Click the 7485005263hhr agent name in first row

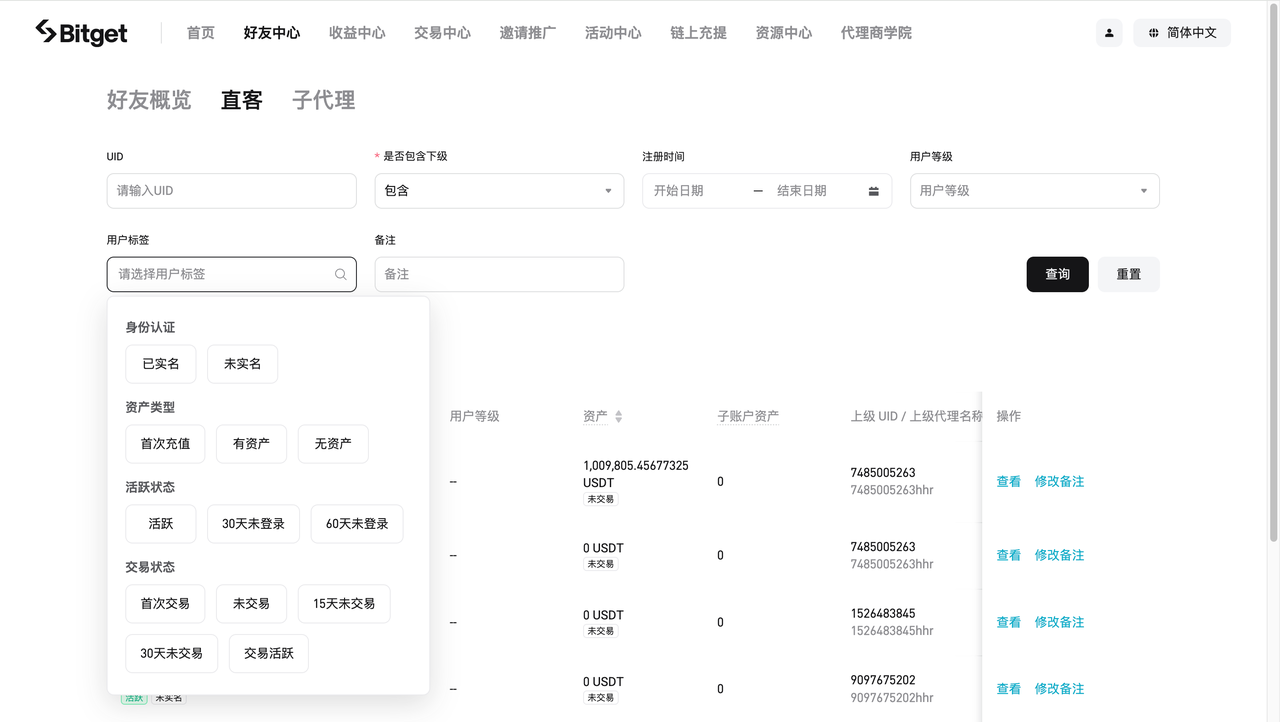892,491
